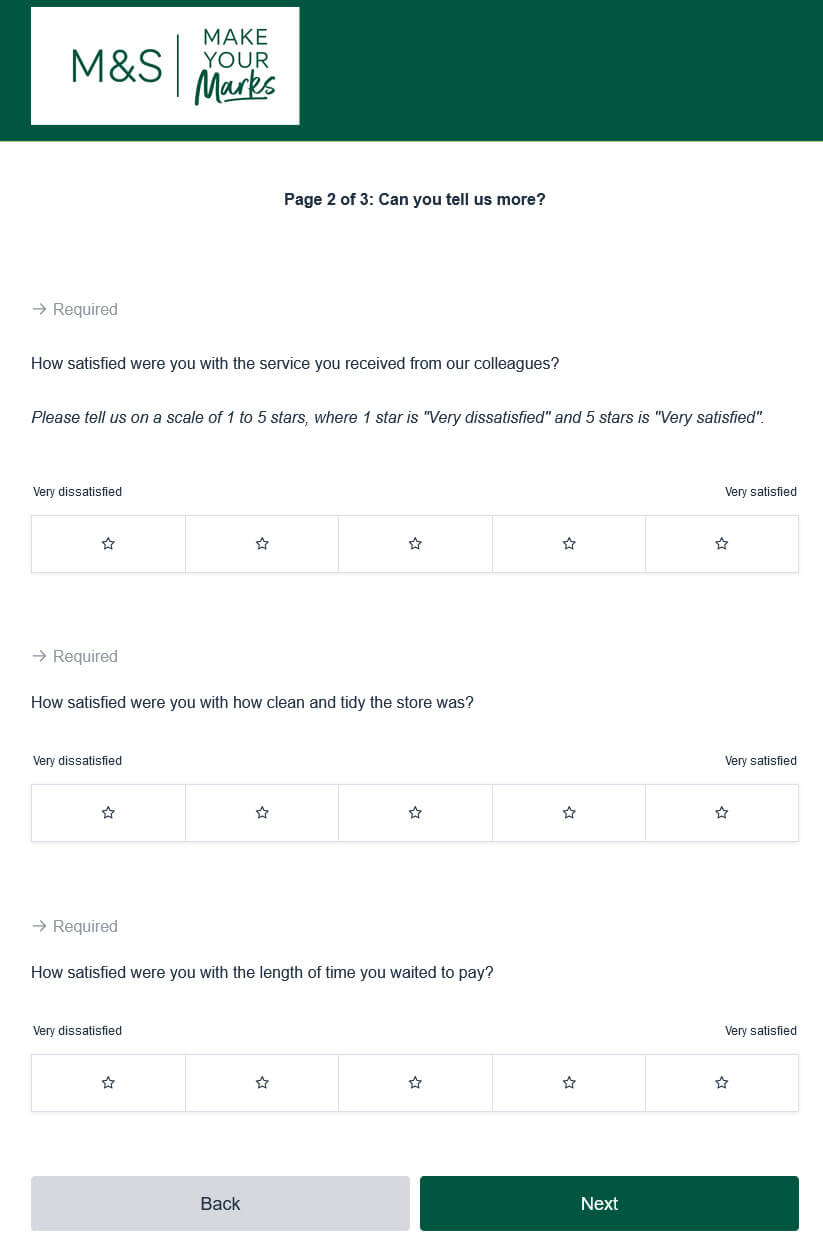
Task: Select 4 stars for waiting time satisfaction
Action: click(x=568, y=1082)
